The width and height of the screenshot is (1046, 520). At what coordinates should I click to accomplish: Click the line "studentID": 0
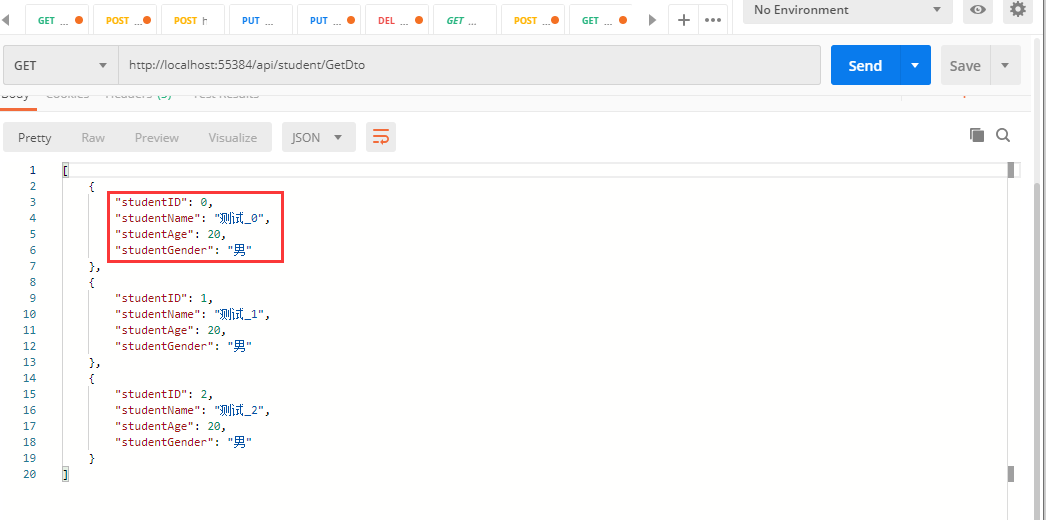[165, 202]
